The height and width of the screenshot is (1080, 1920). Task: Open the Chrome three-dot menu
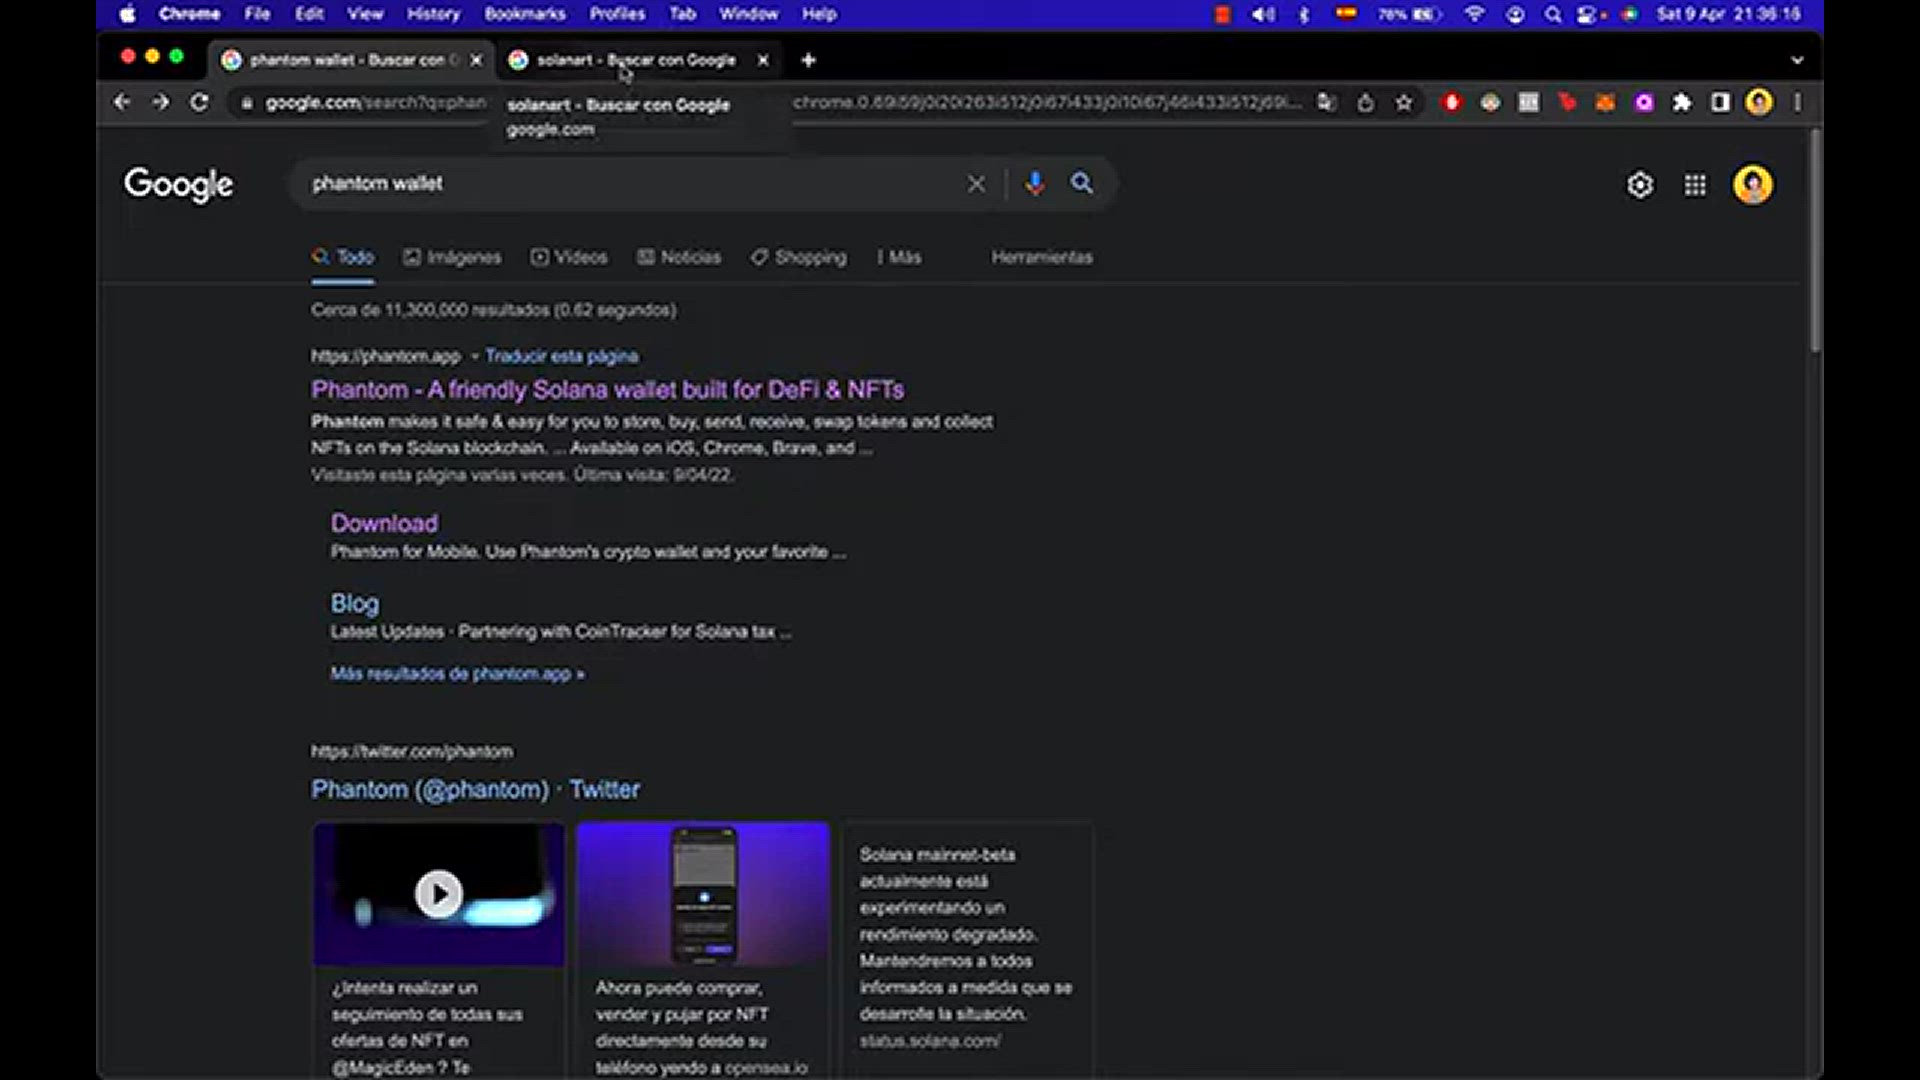[x=1797, y=102]
